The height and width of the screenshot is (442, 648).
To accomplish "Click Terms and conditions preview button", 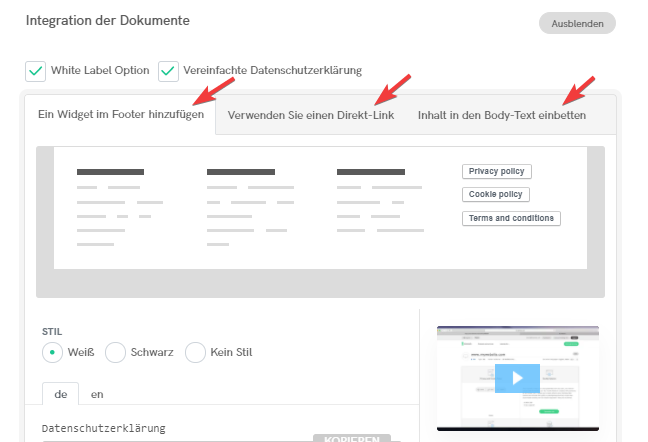I will click(511, 218).
